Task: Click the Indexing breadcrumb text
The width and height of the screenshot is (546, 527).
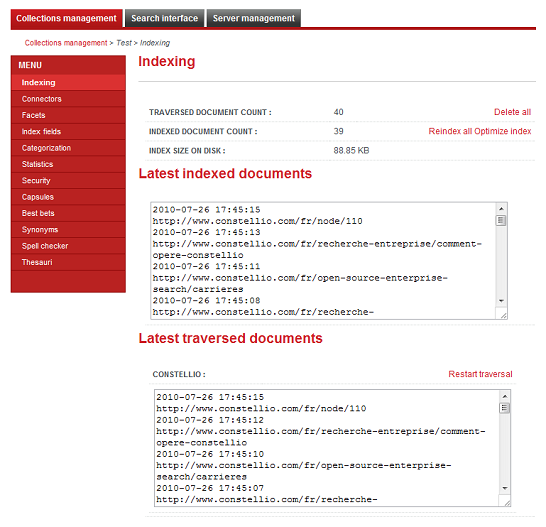Action: click(155, 43)
